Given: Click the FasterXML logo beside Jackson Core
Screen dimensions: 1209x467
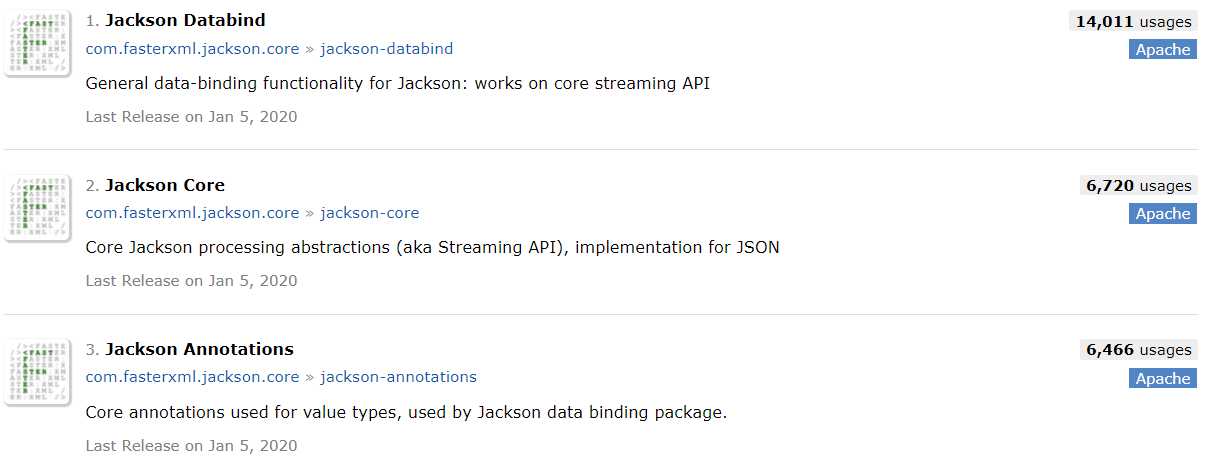Looking at the screenshot, I should click(38, 208).
